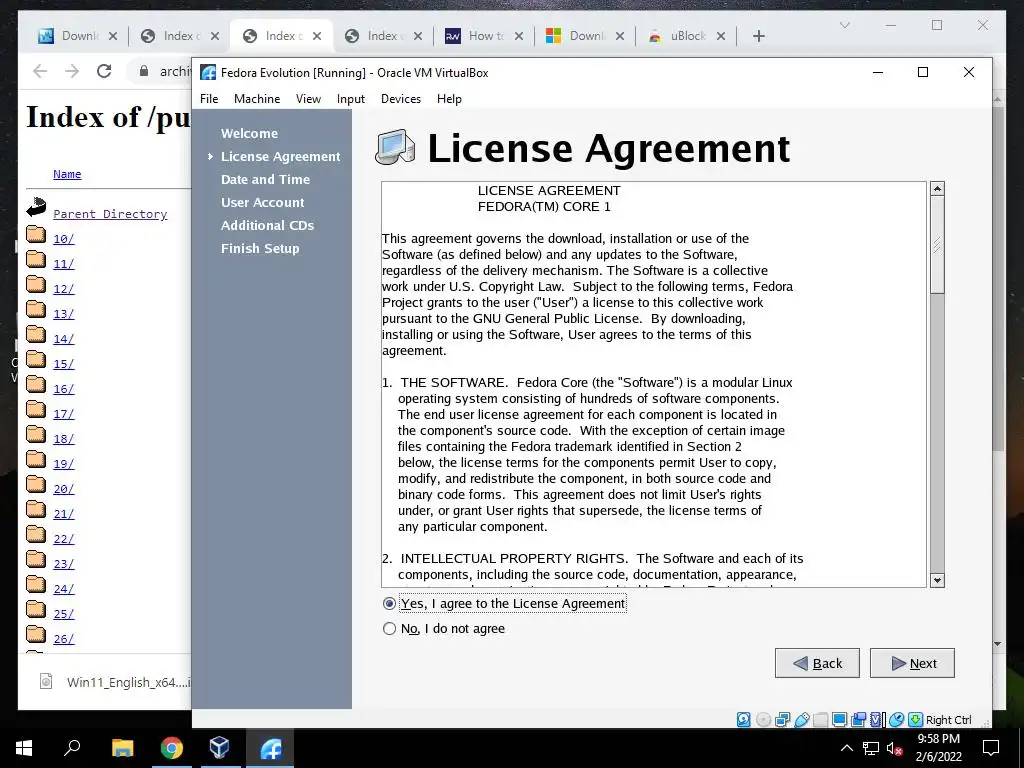Reload the Chrome page
This screenshot has height=768, width=1024.
point(104,71)
